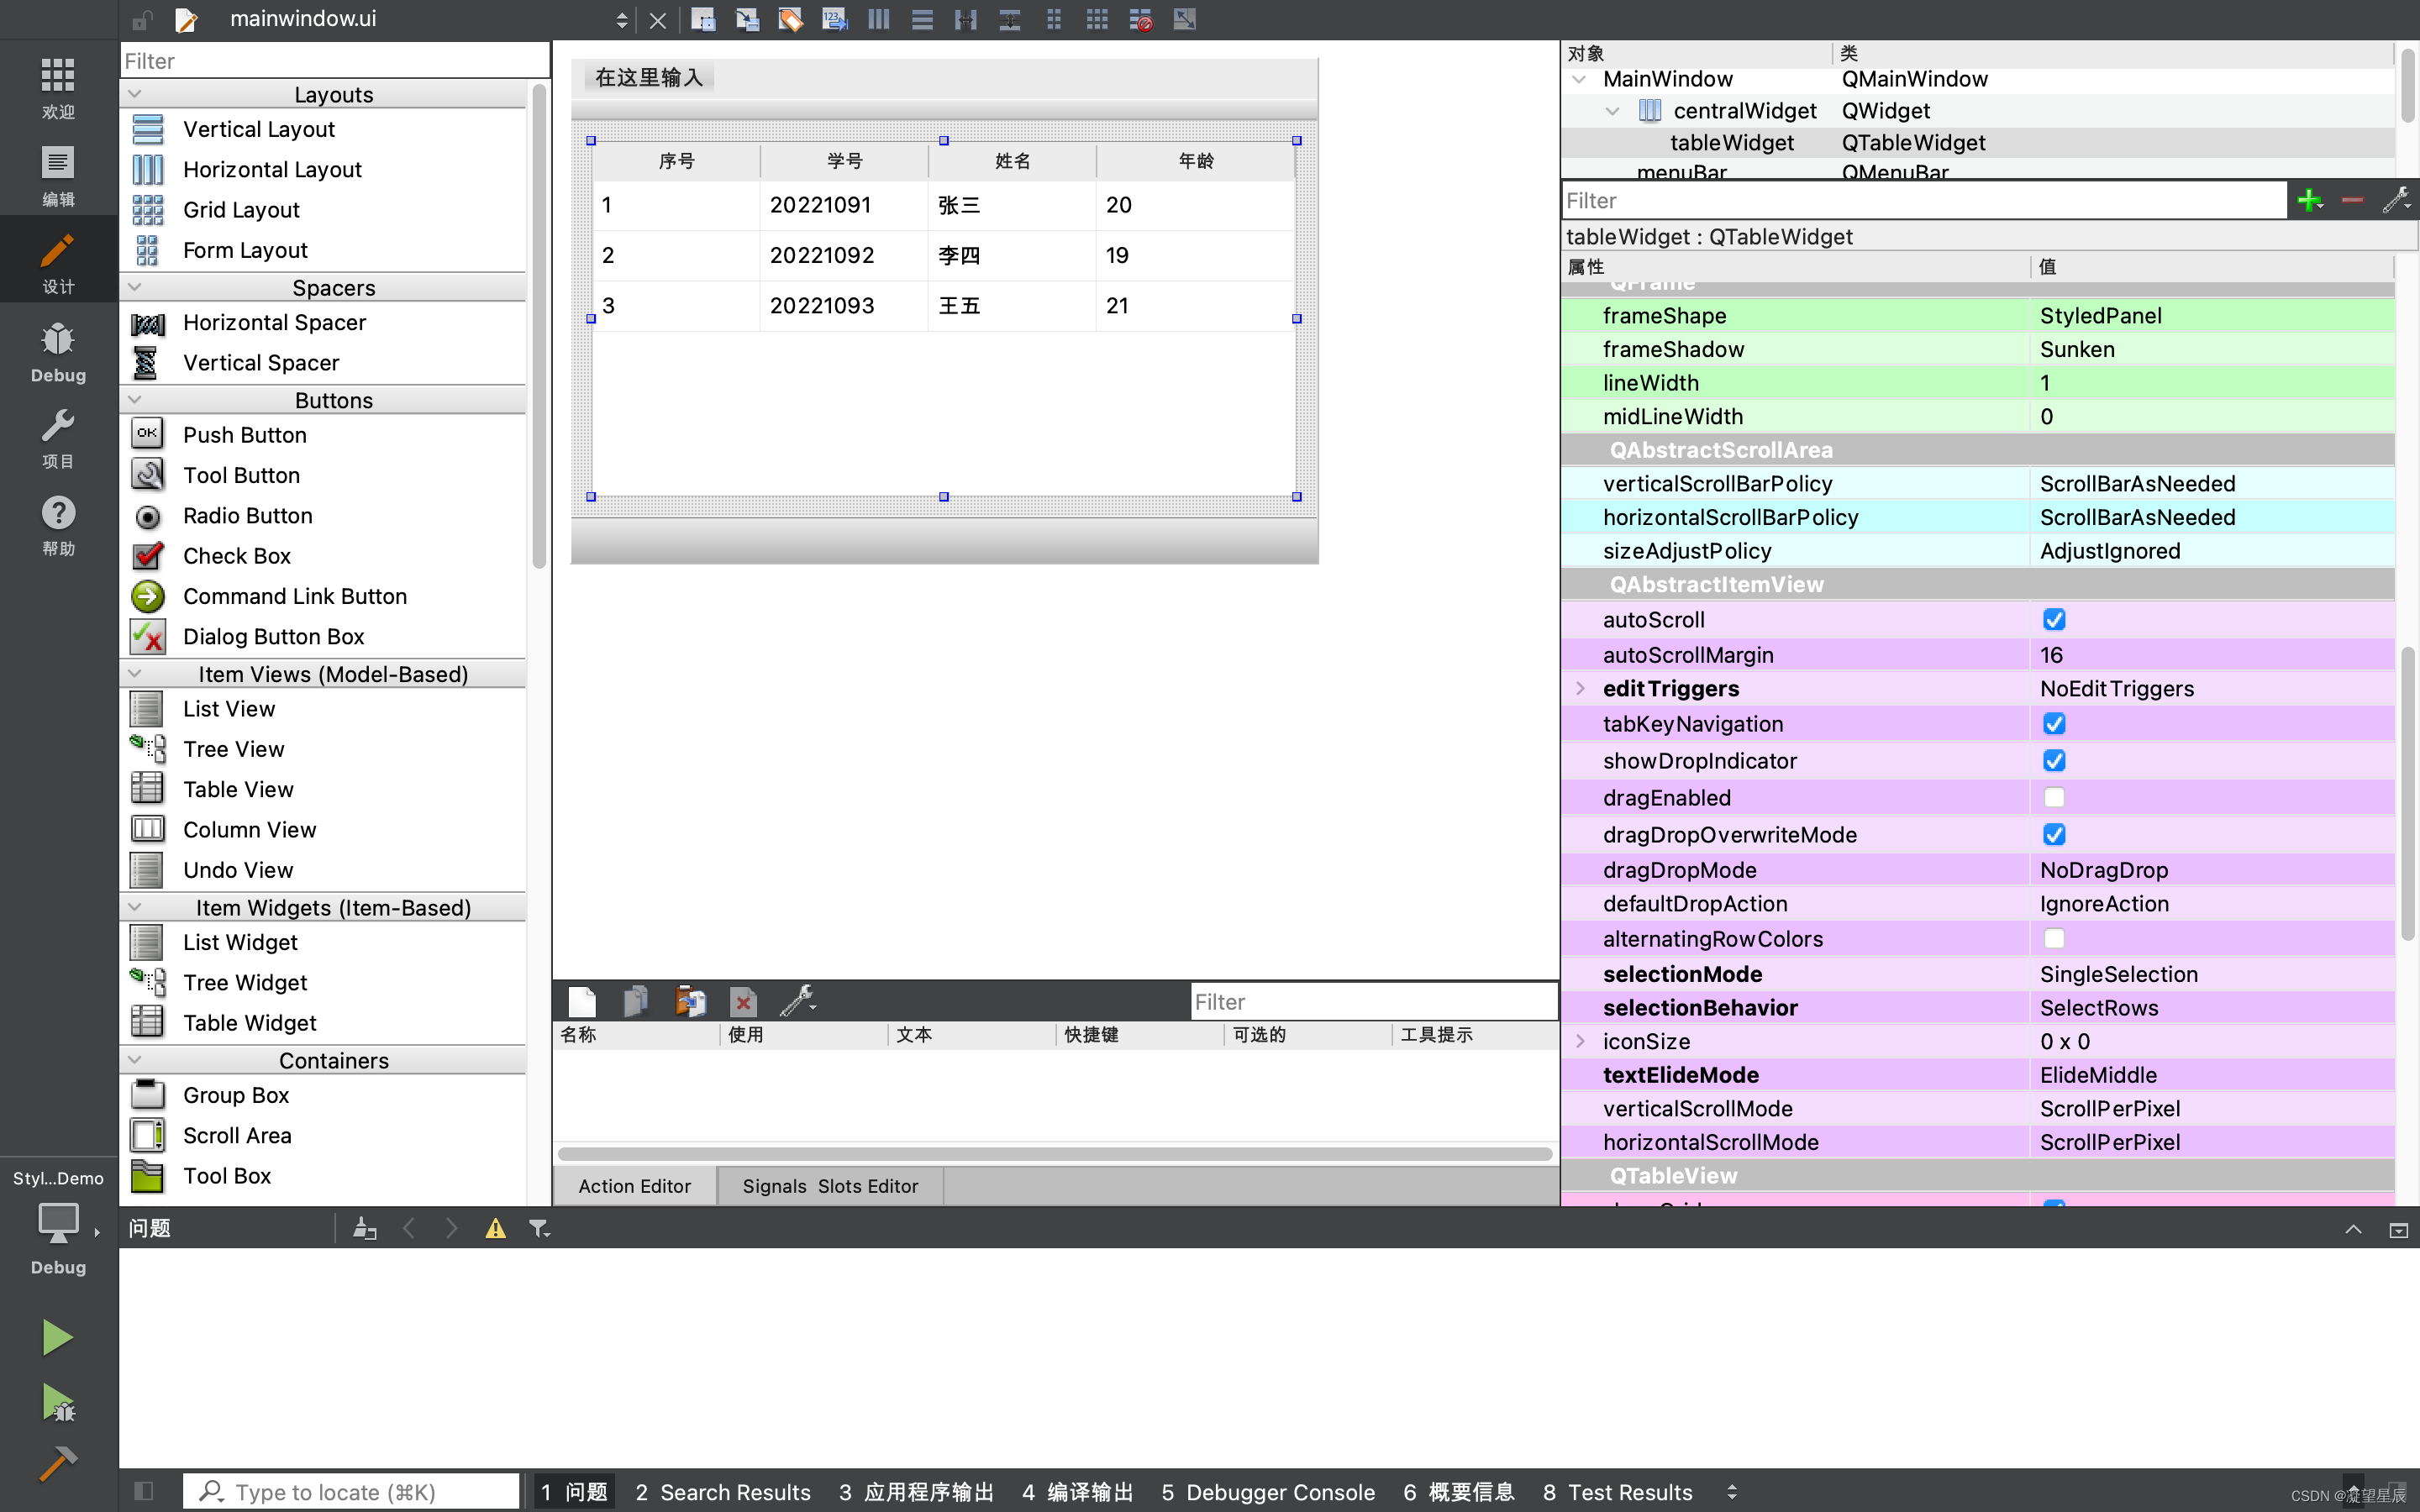Click the add property button in filter bar
Image resolution: width=2420 pixels, height=1512 pixels.
2310,200
